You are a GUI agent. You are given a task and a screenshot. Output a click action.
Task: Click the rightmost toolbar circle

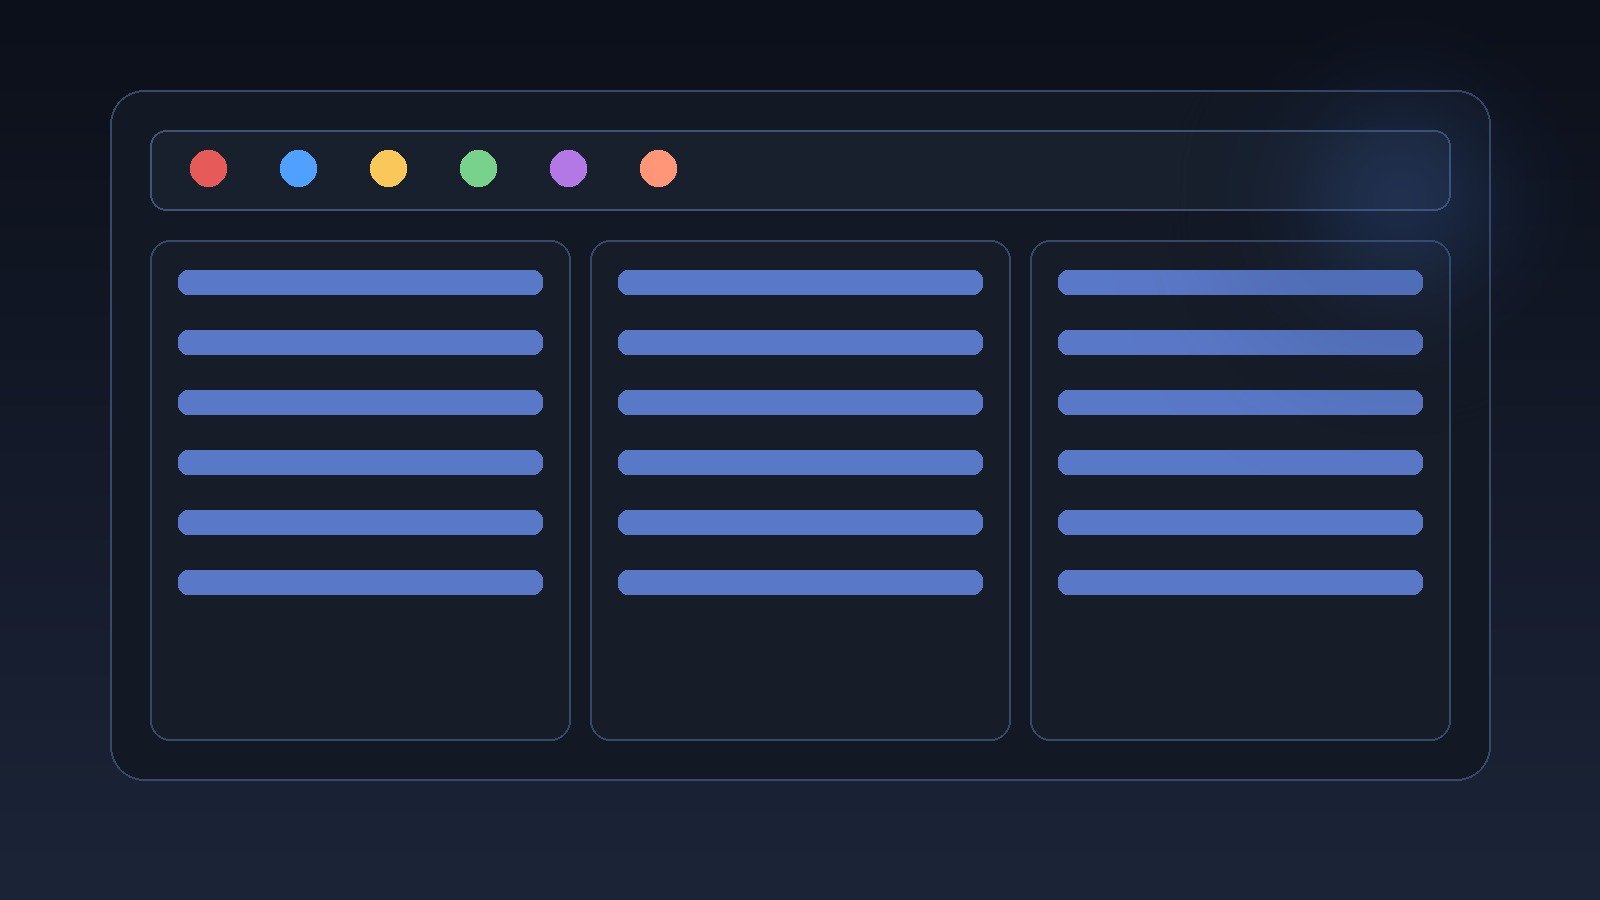pos(659,169)
